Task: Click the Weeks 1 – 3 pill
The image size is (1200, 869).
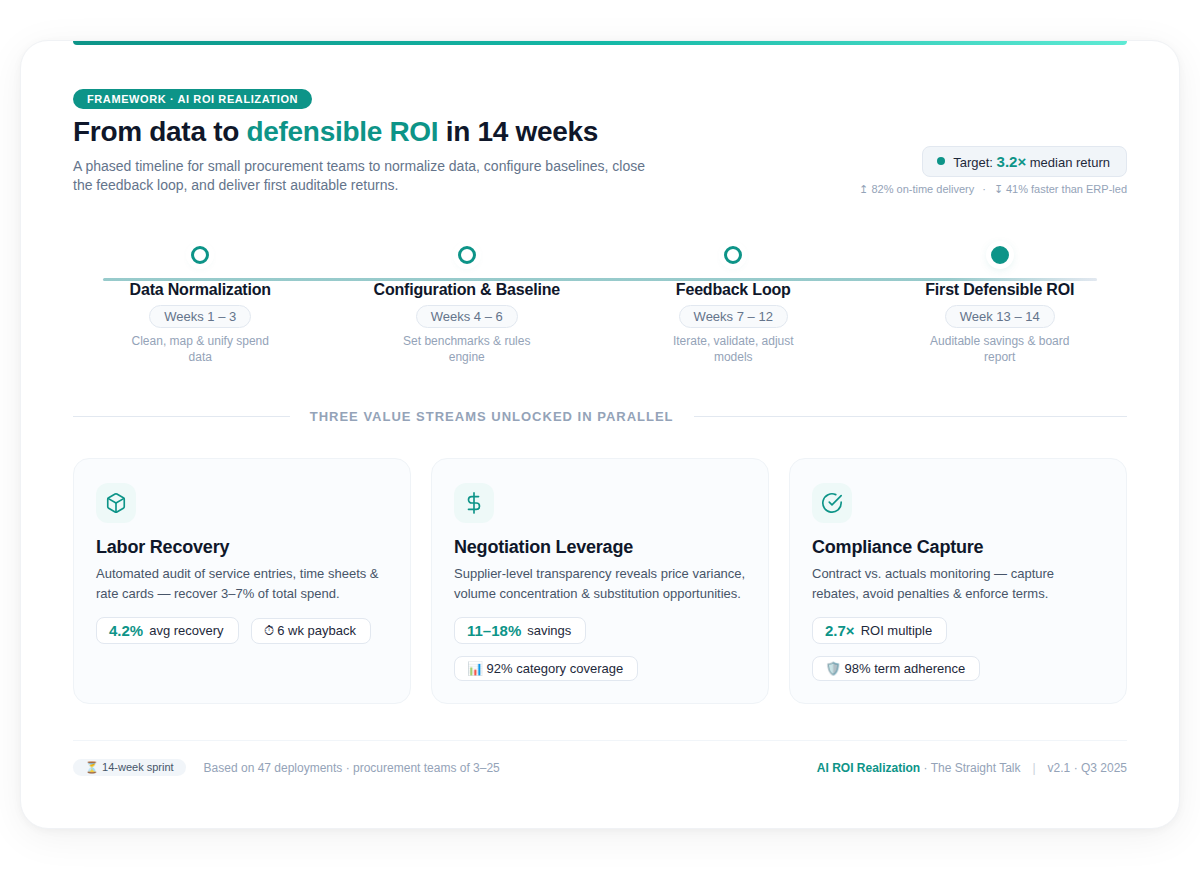Action: 200,317
